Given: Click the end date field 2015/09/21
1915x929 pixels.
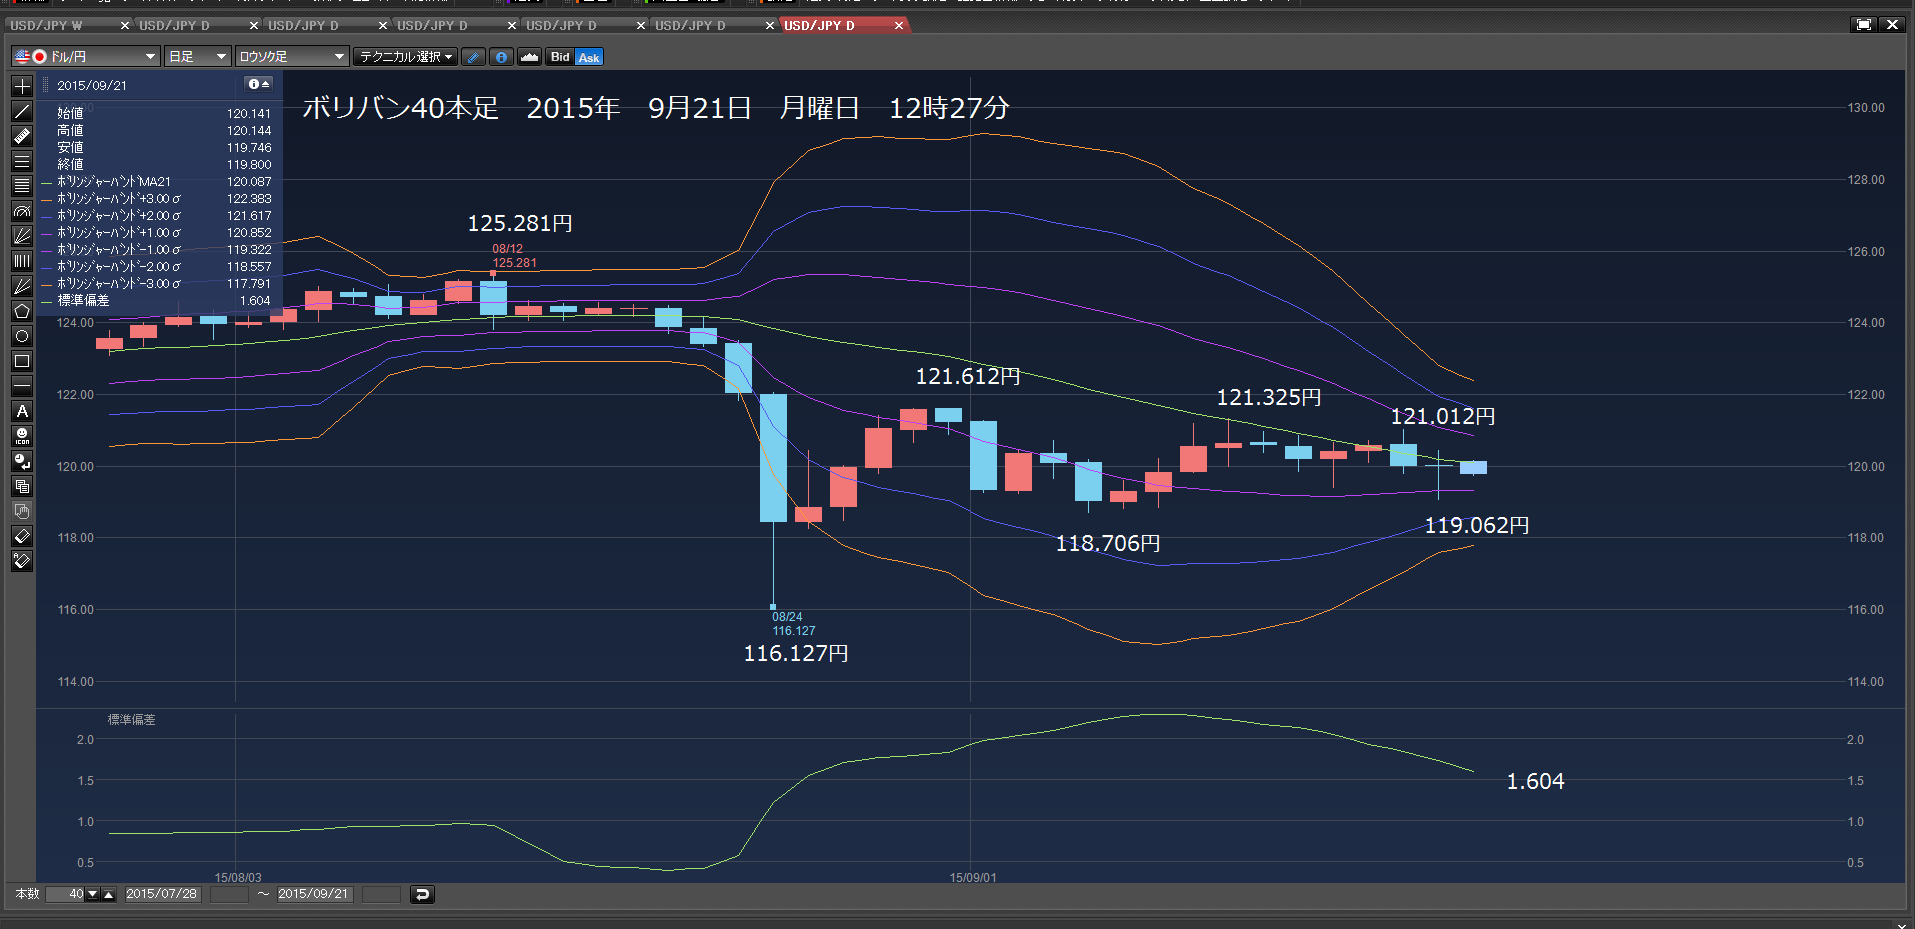Looking at the screenshot, I should coord(315,894).
